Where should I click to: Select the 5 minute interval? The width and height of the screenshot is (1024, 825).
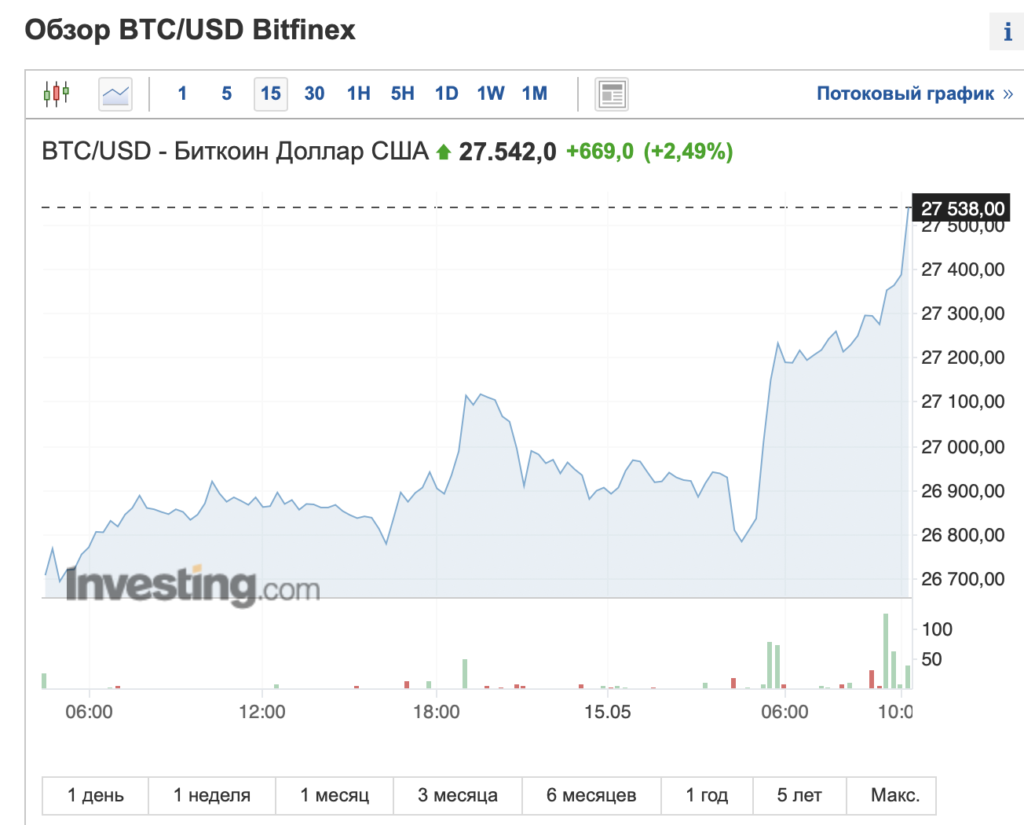227,93
